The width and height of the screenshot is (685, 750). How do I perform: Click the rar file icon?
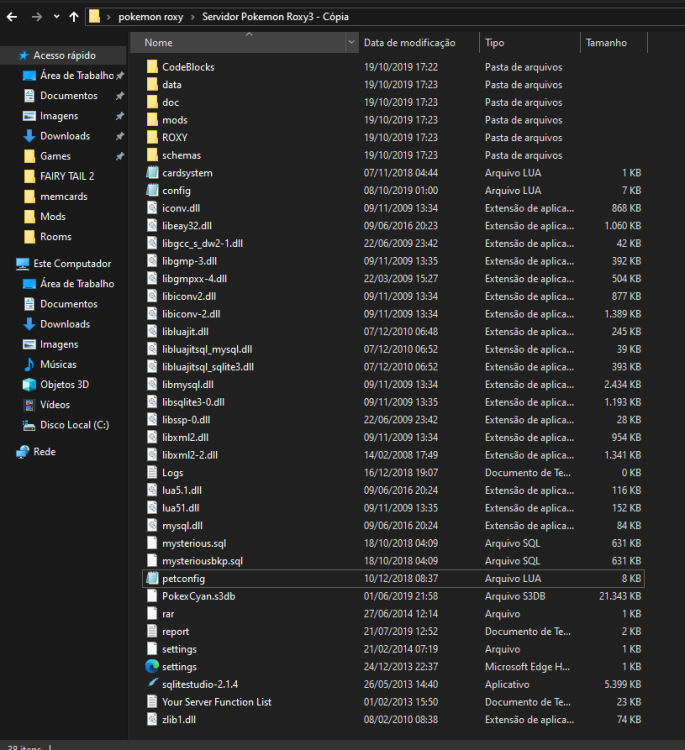pos(152,614)
